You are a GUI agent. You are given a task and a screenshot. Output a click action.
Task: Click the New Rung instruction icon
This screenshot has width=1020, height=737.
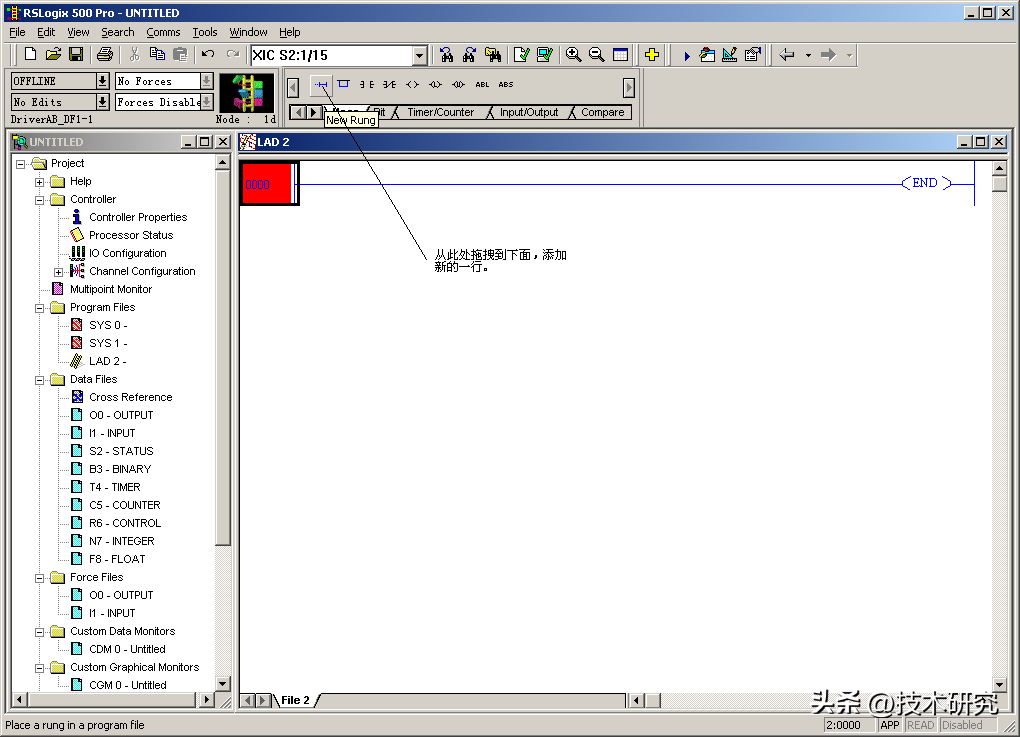pyautogui.click(x=321, y=85)
